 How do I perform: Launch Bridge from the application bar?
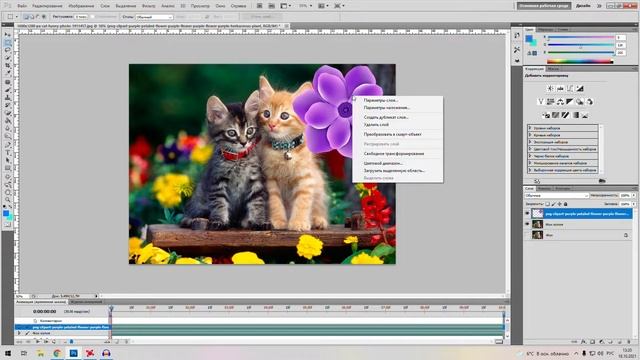[x=260, y=6]
